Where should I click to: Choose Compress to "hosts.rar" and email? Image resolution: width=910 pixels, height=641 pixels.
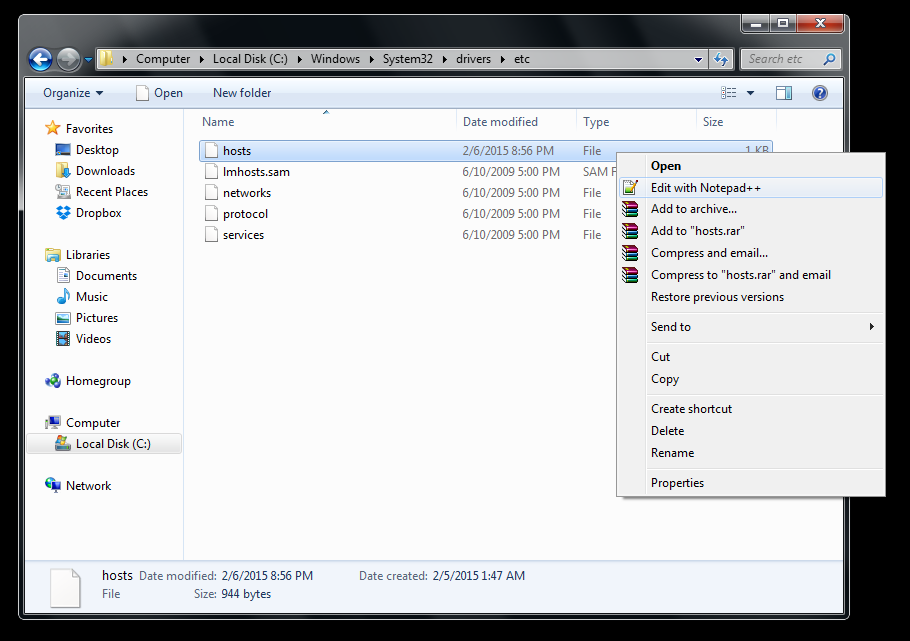pos(750,275)
